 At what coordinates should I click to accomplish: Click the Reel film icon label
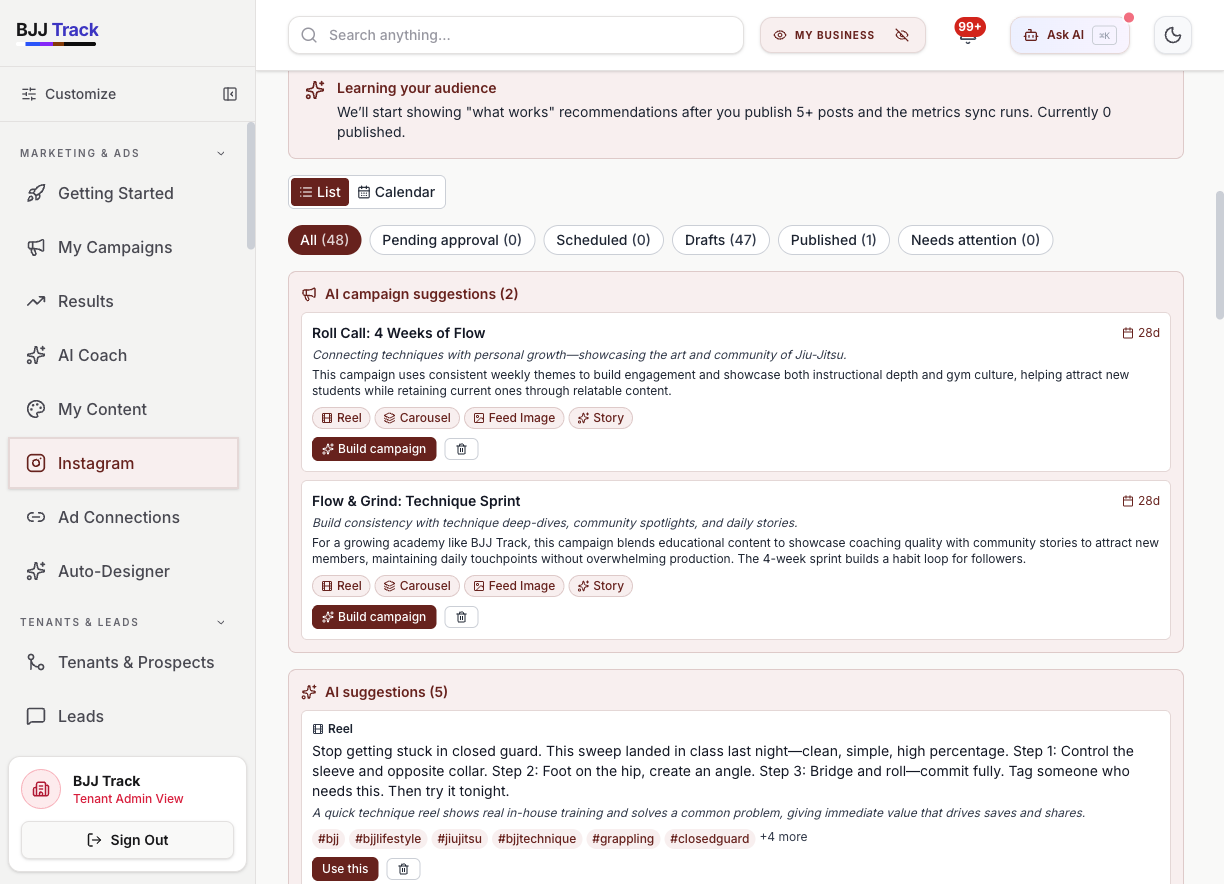[333, 729]
